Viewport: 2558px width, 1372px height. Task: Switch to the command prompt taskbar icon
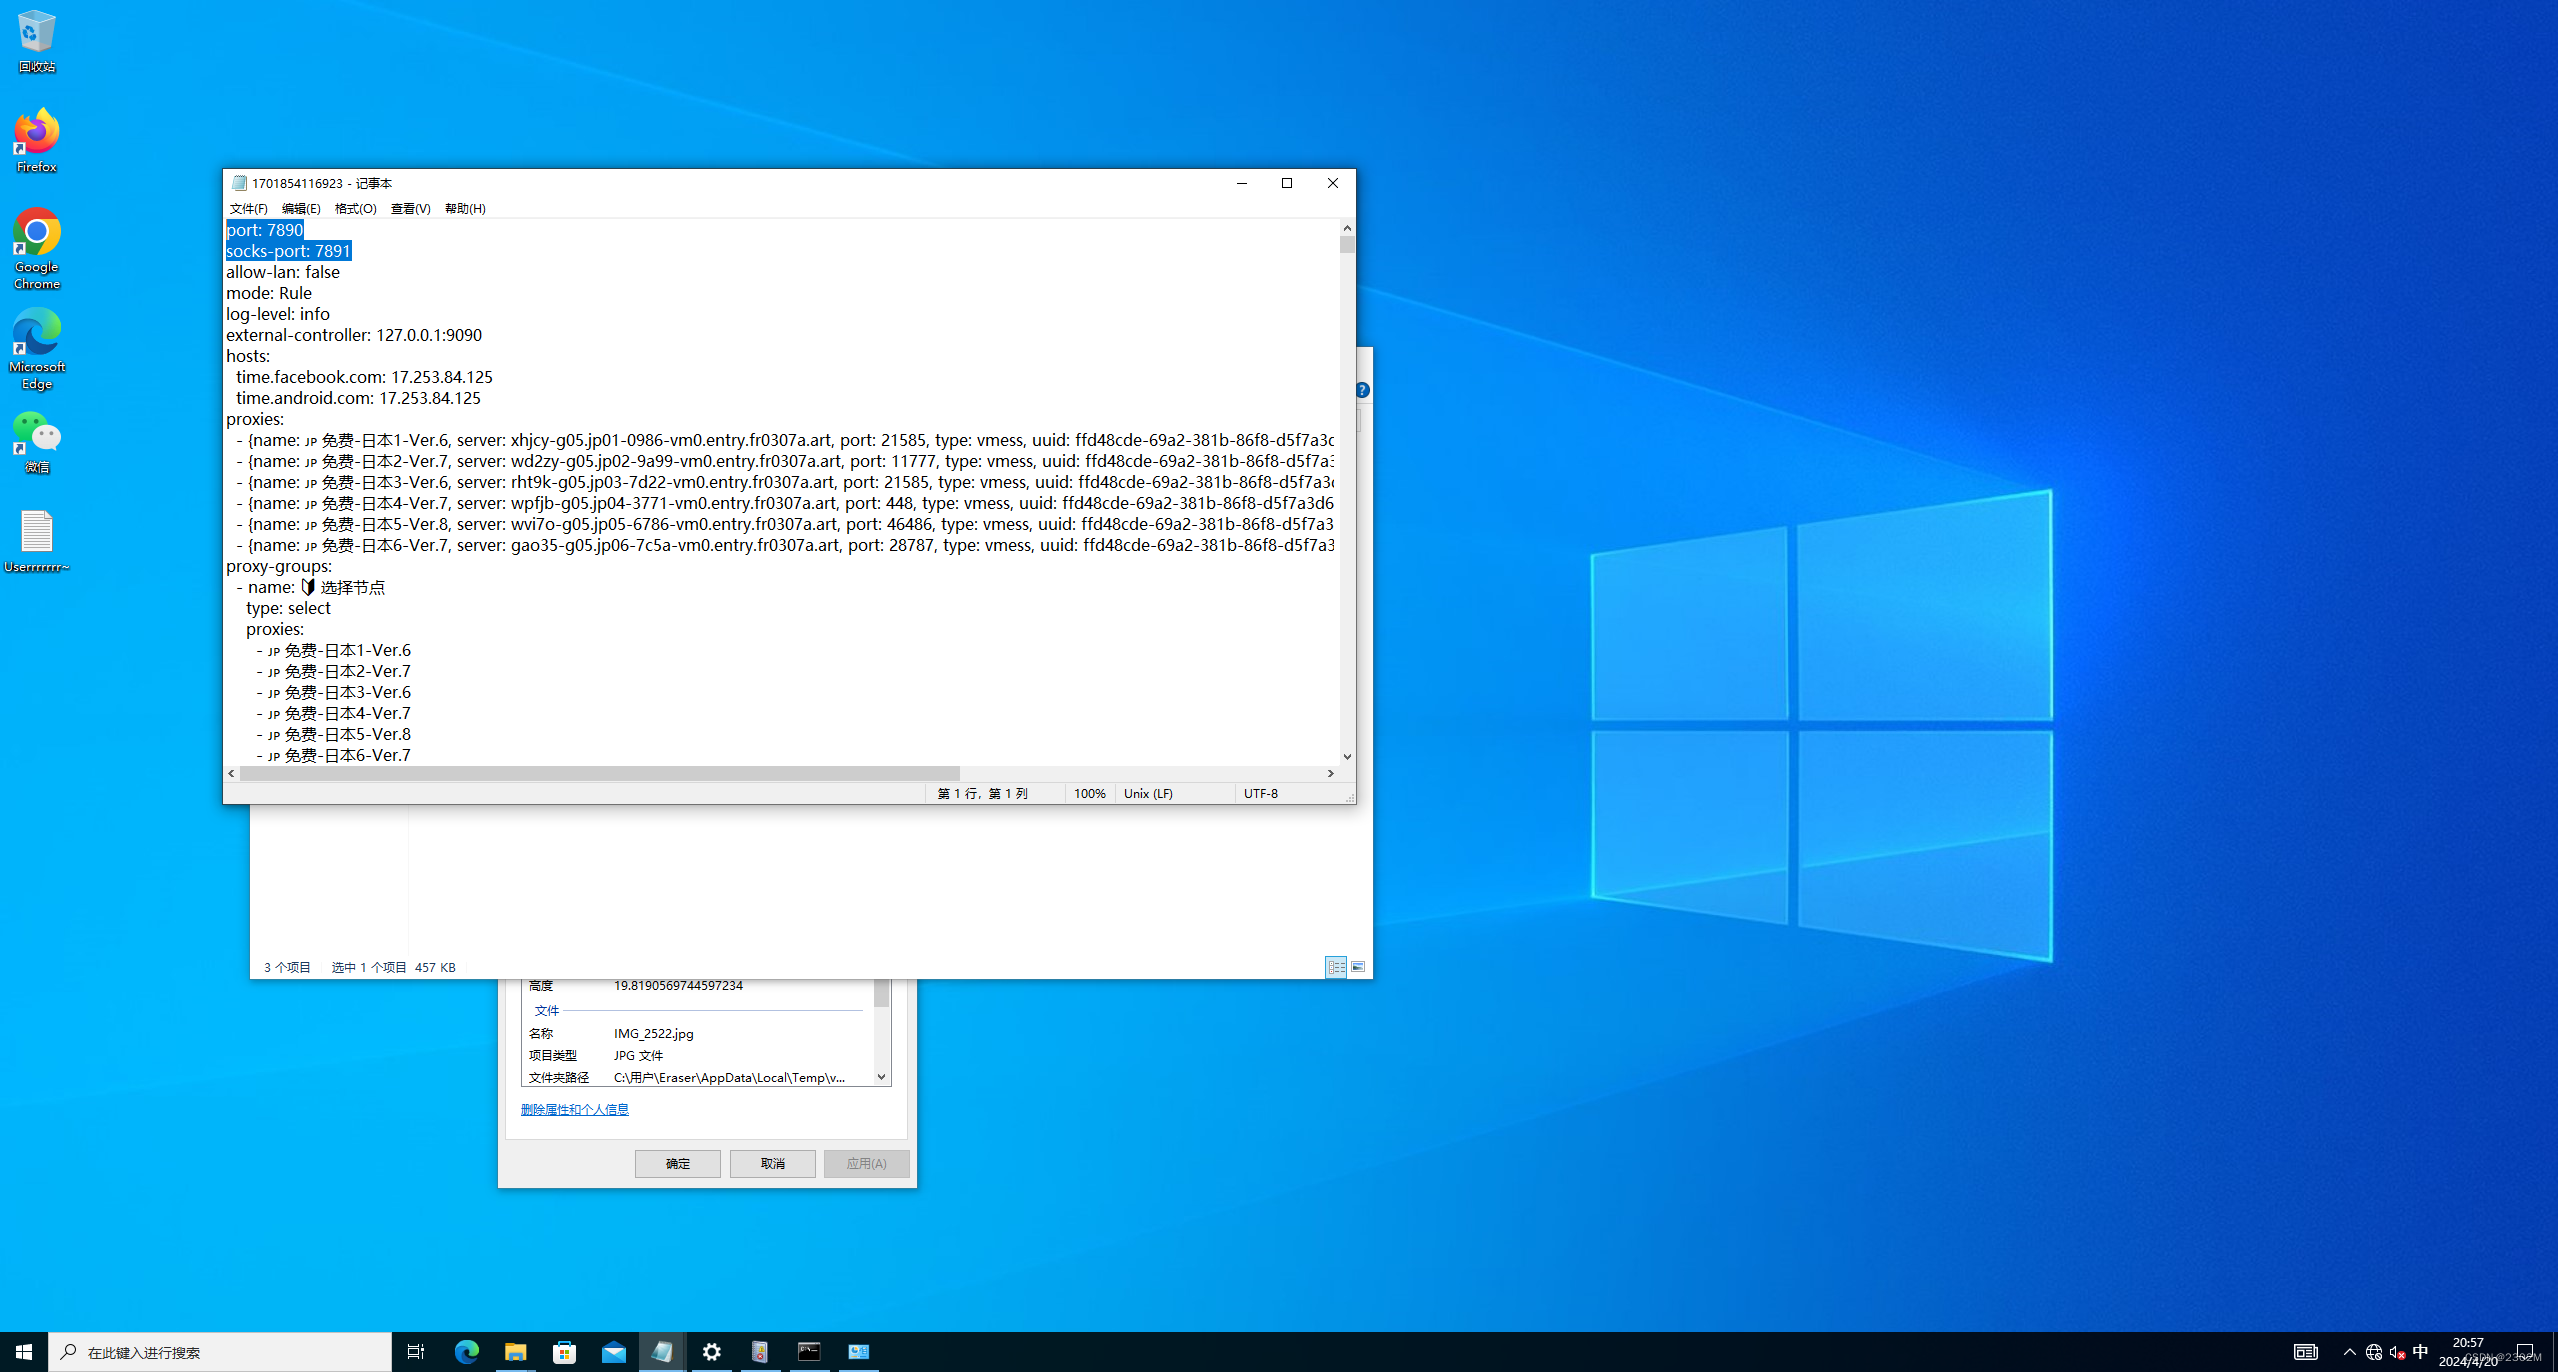[809, 1352]
